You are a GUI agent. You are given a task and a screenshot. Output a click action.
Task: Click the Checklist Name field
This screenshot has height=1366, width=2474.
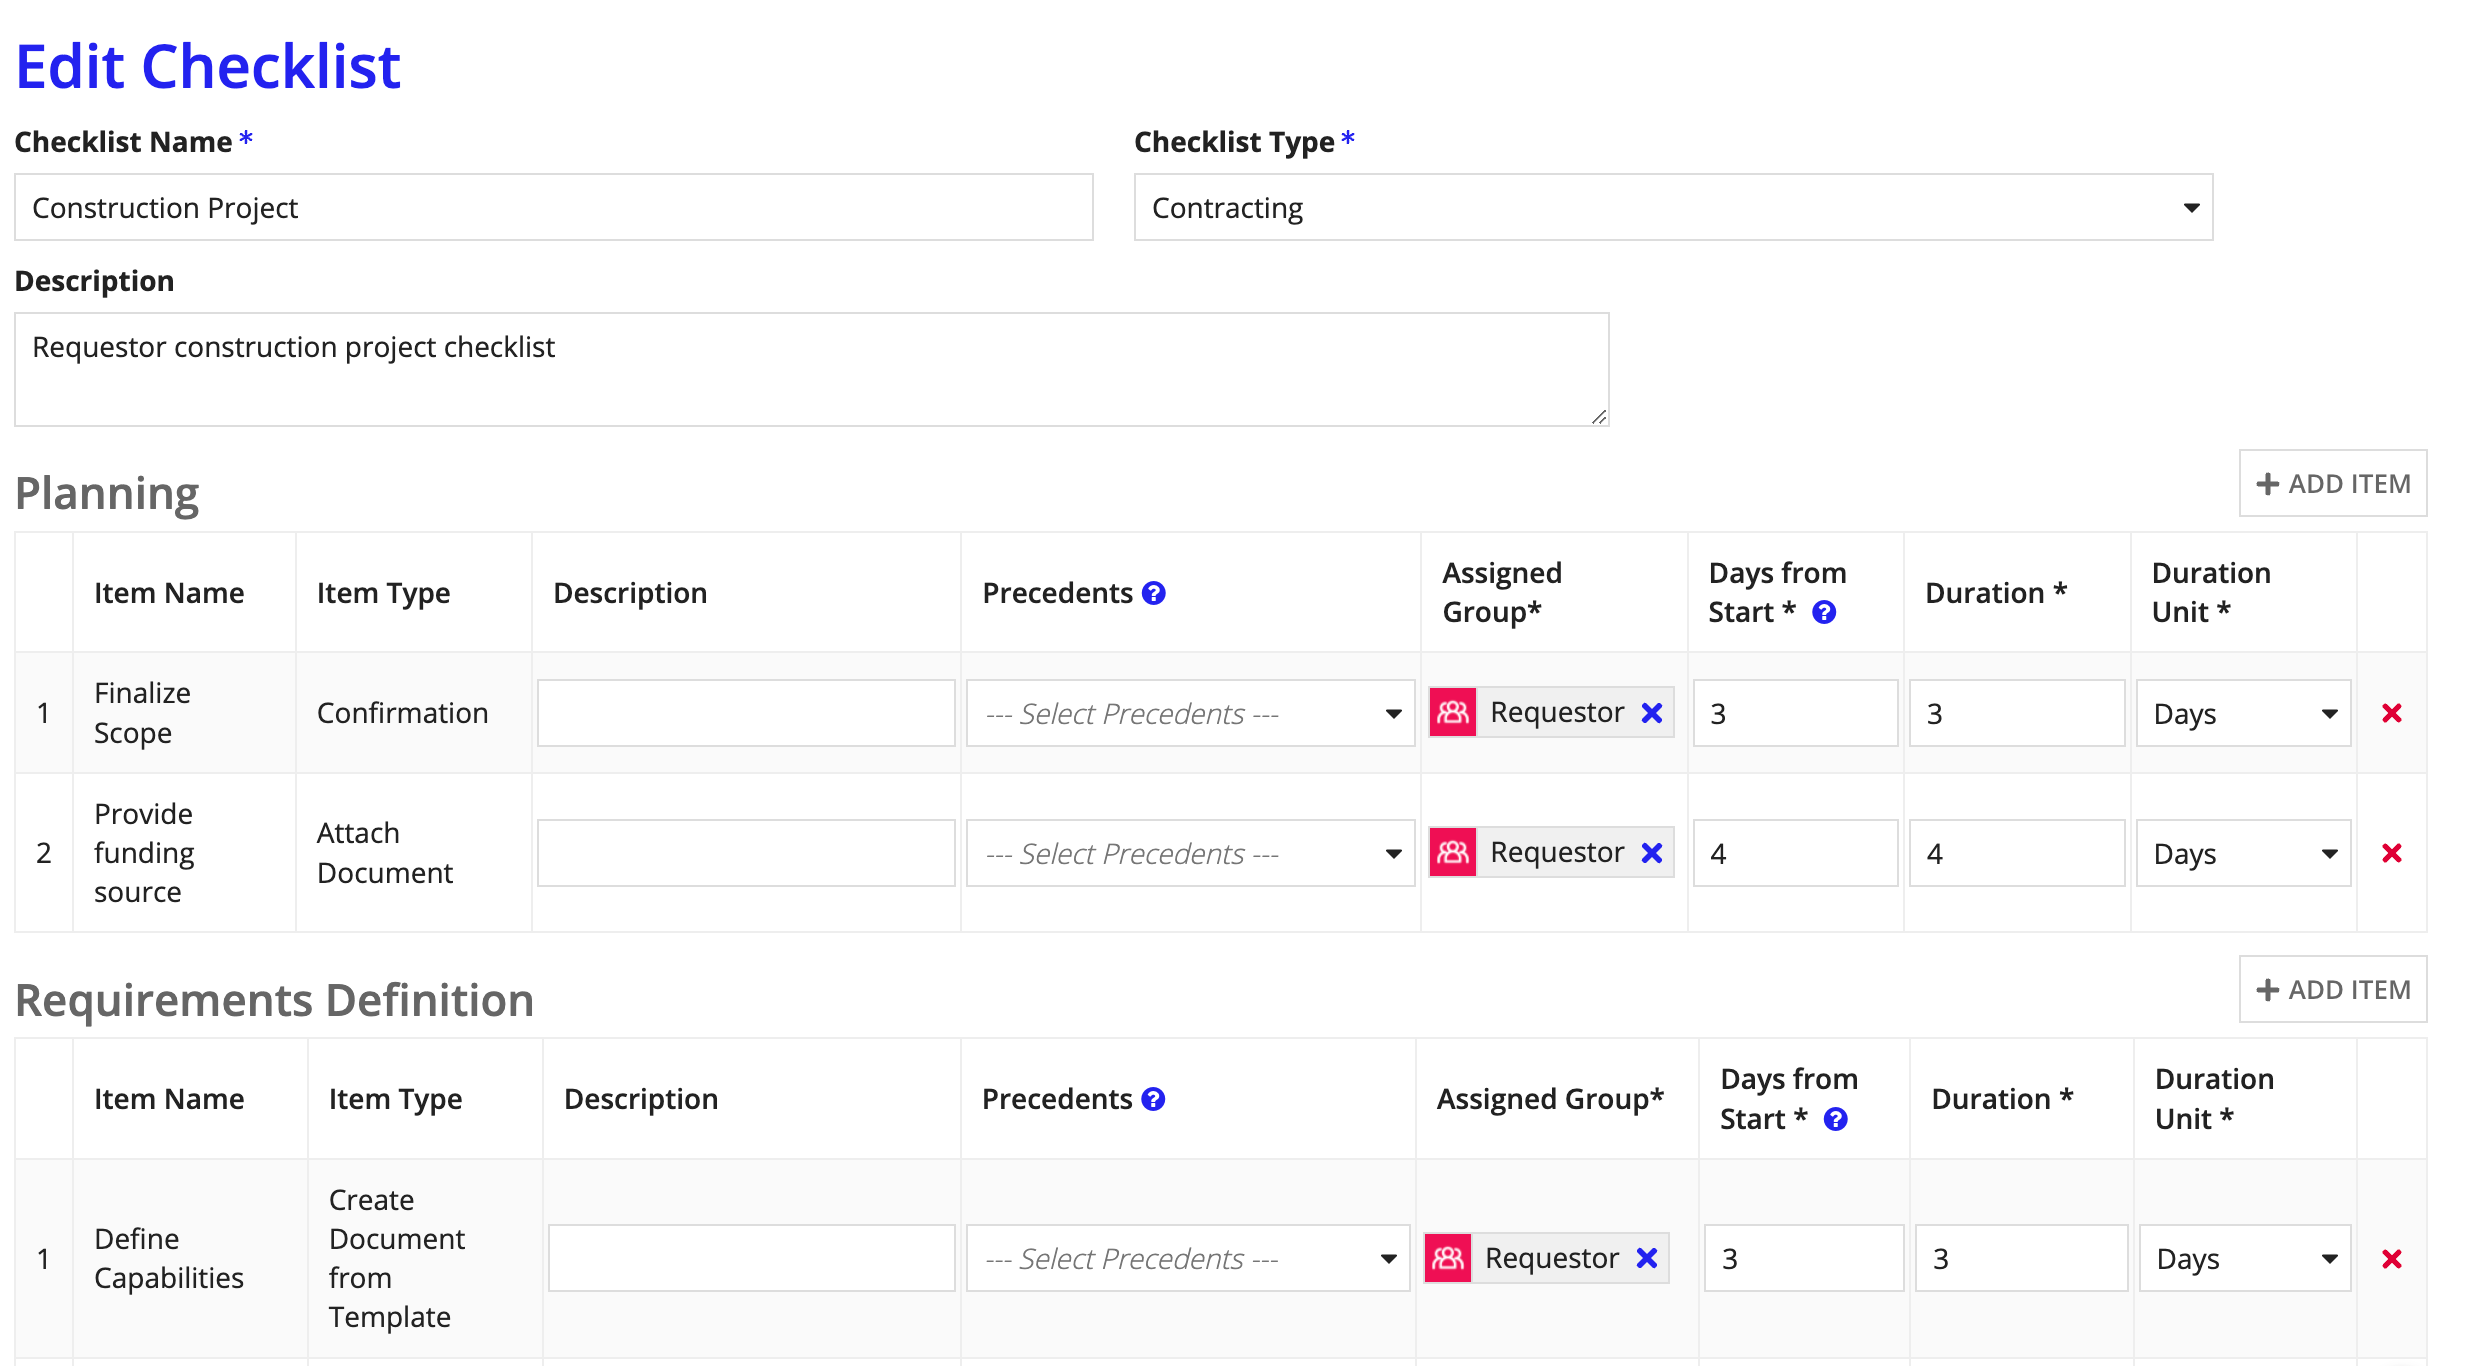[x=554, y=207]
